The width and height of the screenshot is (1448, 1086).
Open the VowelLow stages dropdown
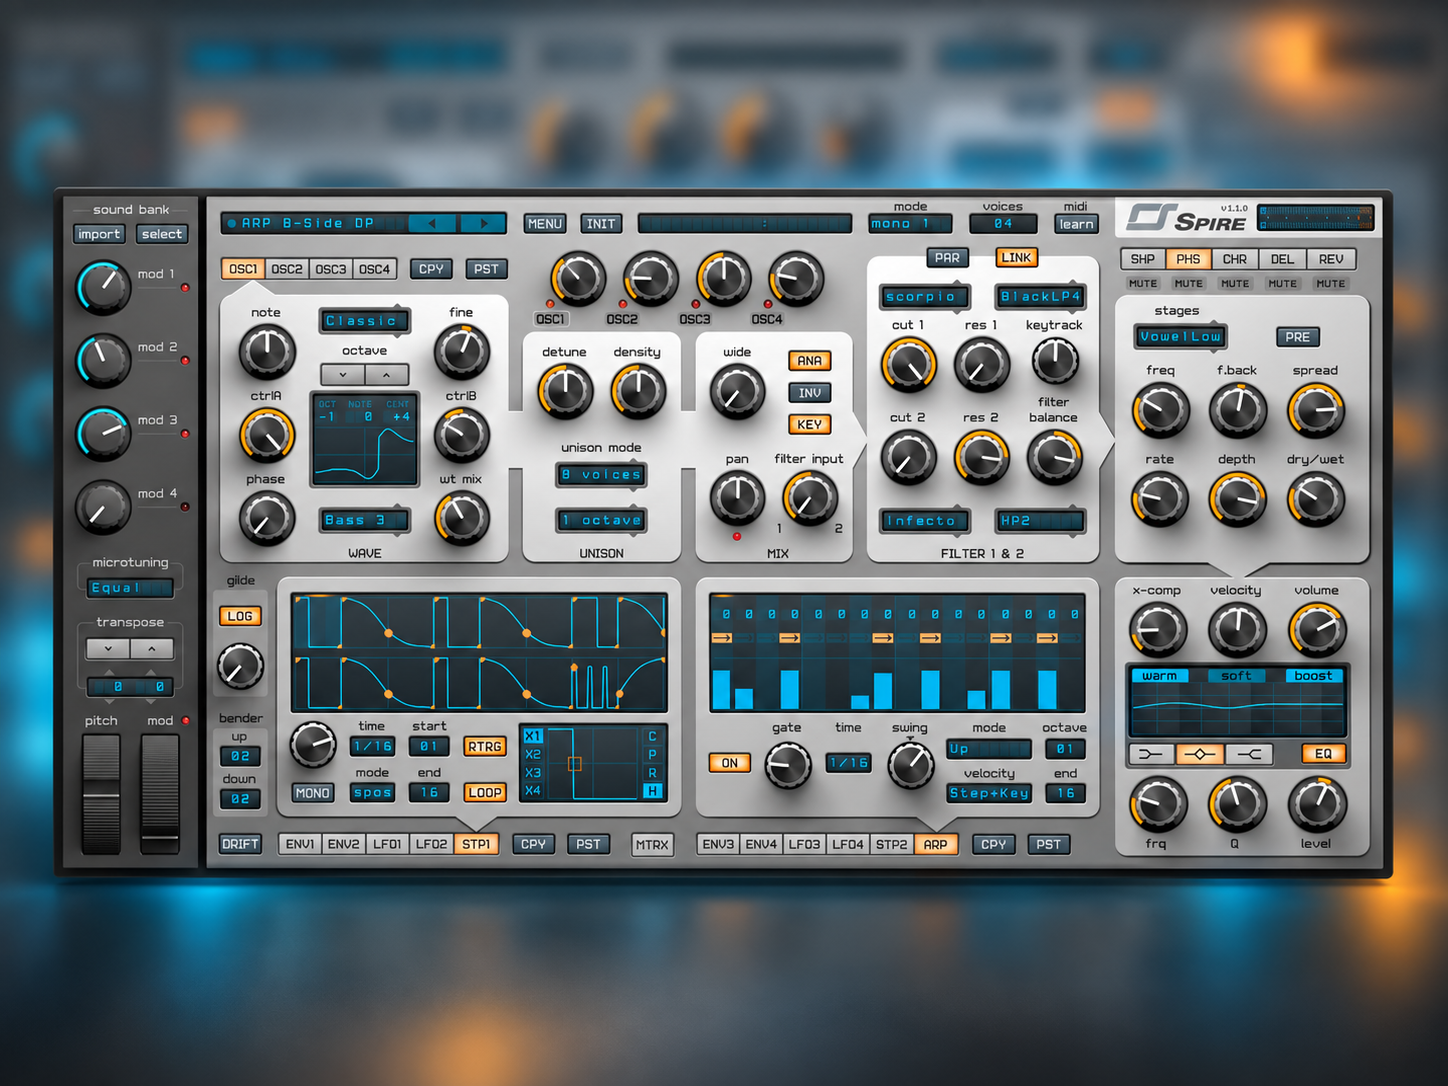pyautogui.click(x=1180, y=337)
